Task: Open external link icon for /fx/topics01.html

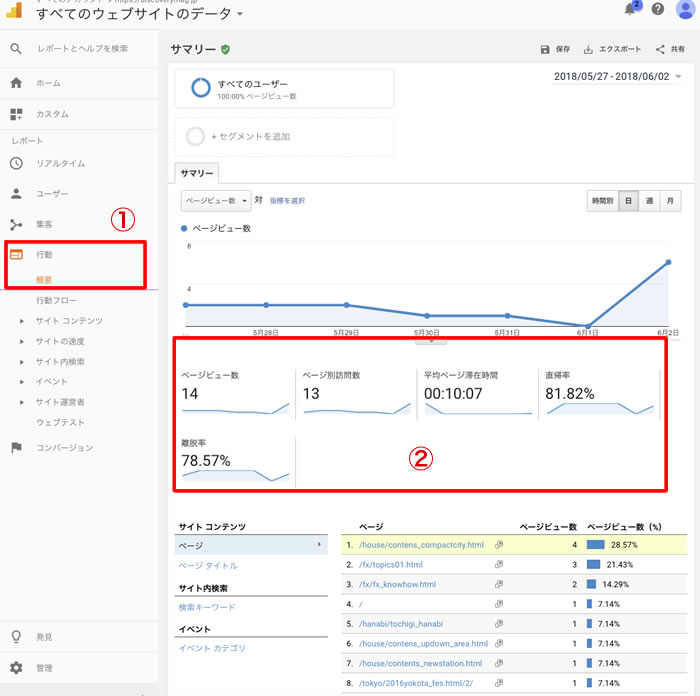Action: (x=498, y=565)
